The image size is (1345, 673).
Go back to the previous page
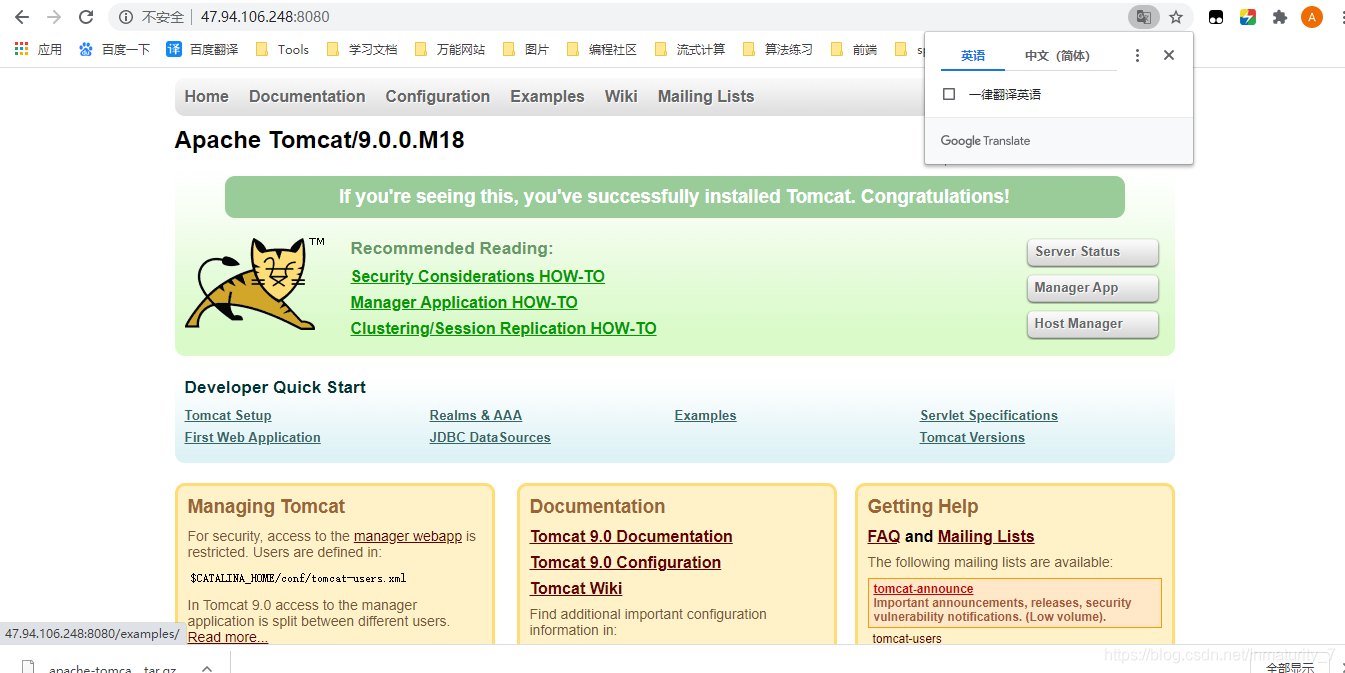tap(22, 17)
